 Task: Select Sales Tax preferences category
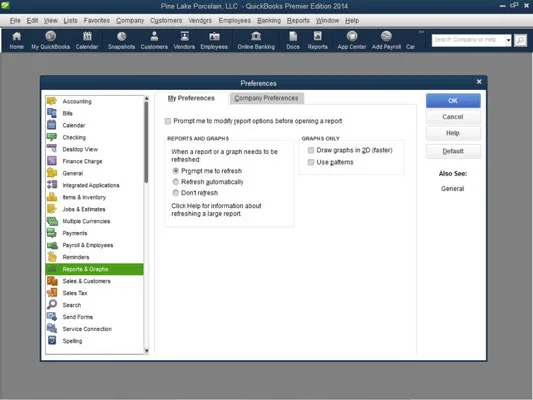(x=94, y=293)
